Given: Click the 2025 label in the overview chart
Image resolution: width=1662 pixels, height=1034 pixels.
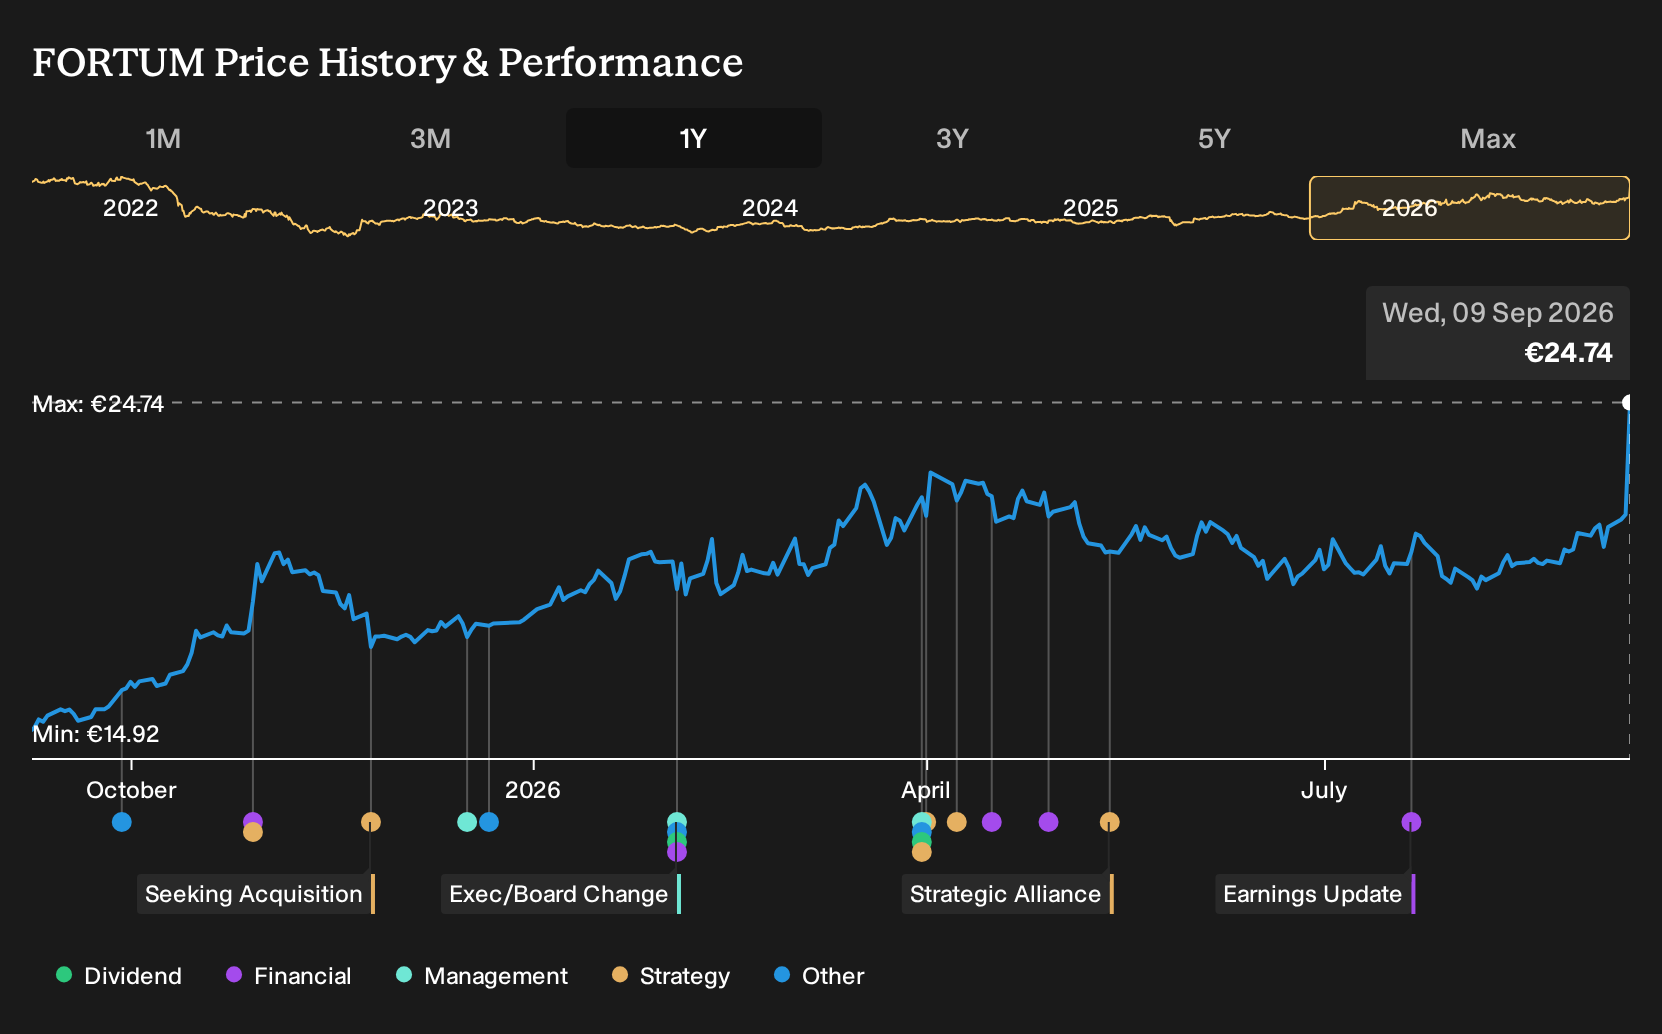Looking at the screenshot, I should [x=1090, y=208].
